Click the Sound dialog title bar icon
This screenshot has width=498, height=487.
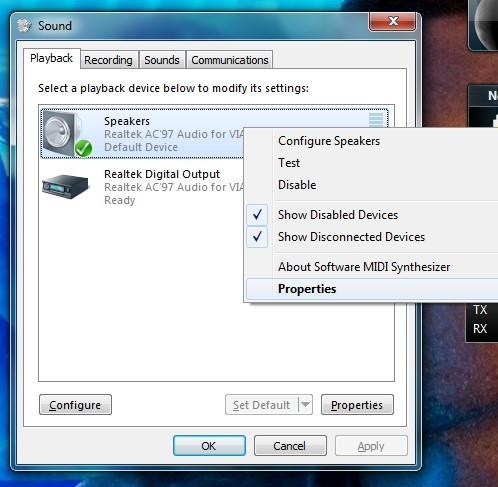point(24,26)
